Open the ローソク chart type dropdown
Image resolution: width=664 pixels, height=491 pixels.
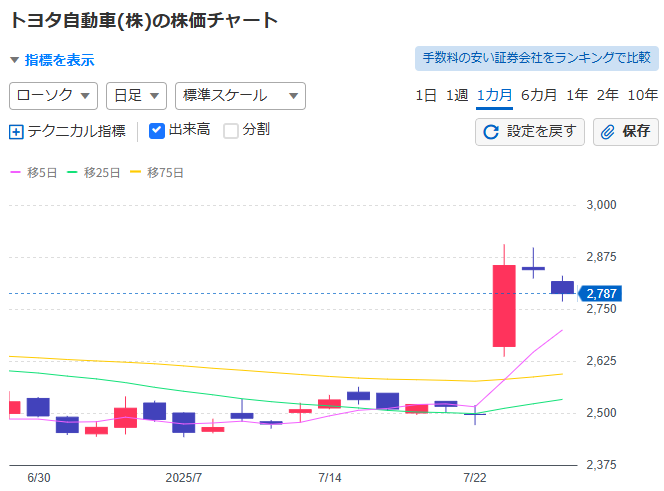(53, 96)
